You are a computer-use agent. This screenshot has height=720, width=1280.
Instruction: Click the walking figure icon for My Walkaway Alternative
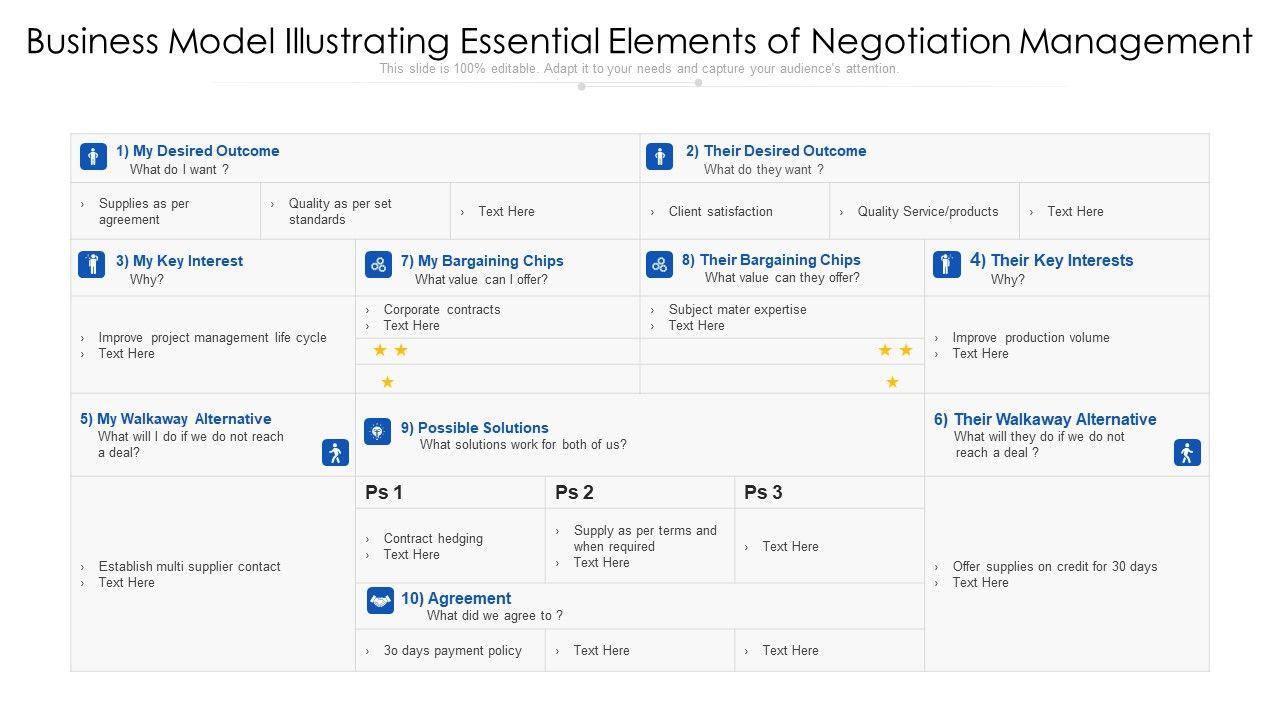335,453
